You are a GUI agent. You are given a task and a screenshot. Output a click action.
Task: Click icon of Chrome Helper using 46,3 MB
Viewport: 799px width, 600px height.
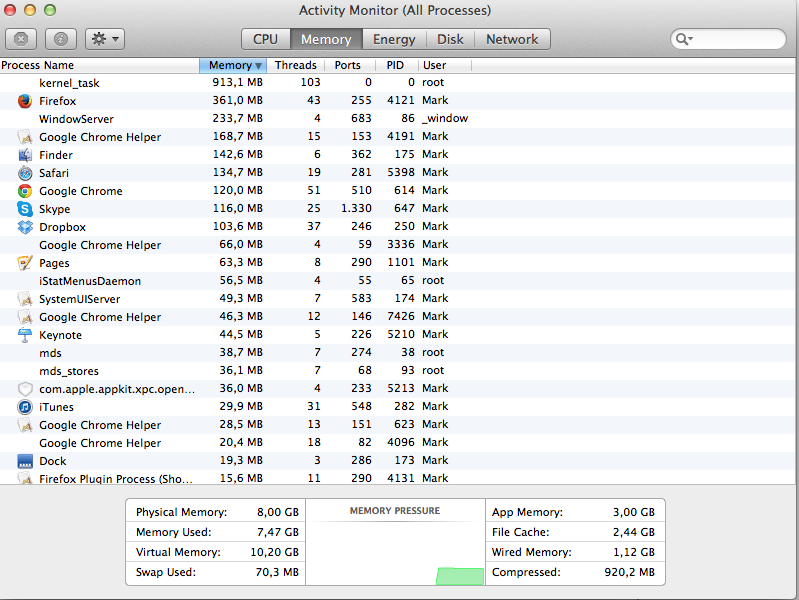pyautogui.click(x=25, y=317)
